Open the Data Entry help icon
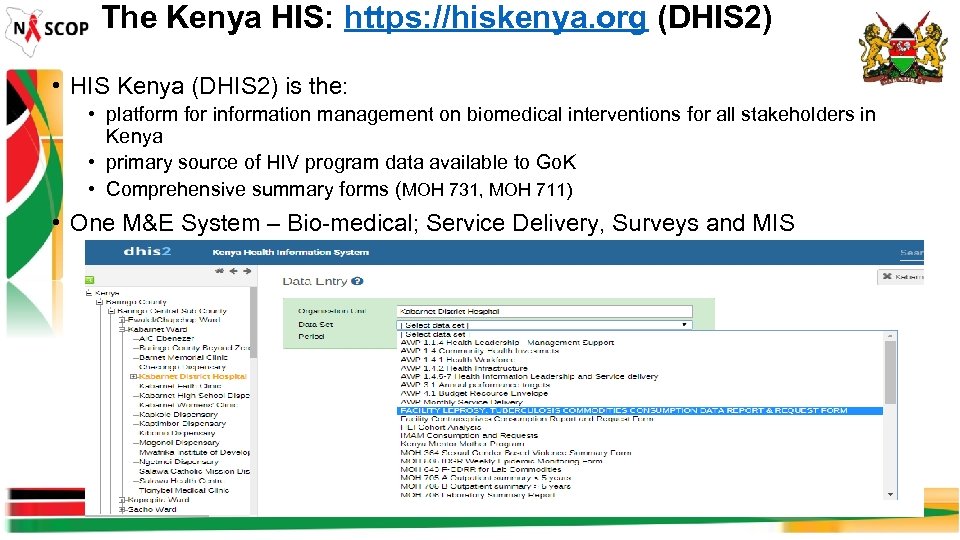 [358, 281]
